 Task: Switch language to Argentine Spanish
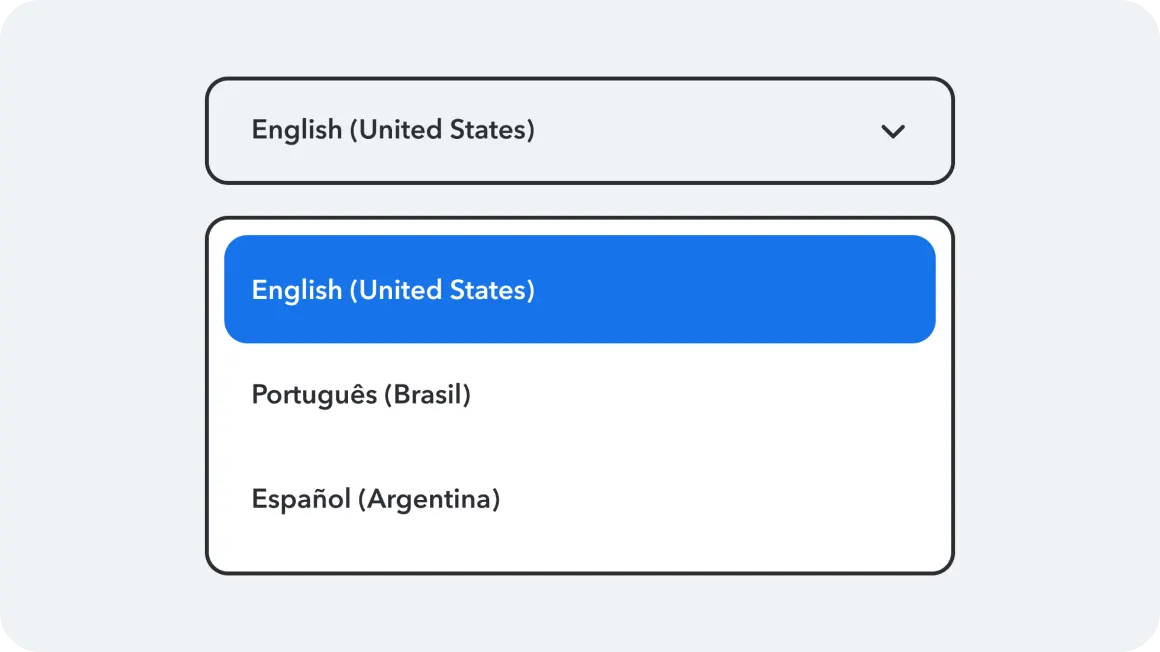(x=579, y=499)
